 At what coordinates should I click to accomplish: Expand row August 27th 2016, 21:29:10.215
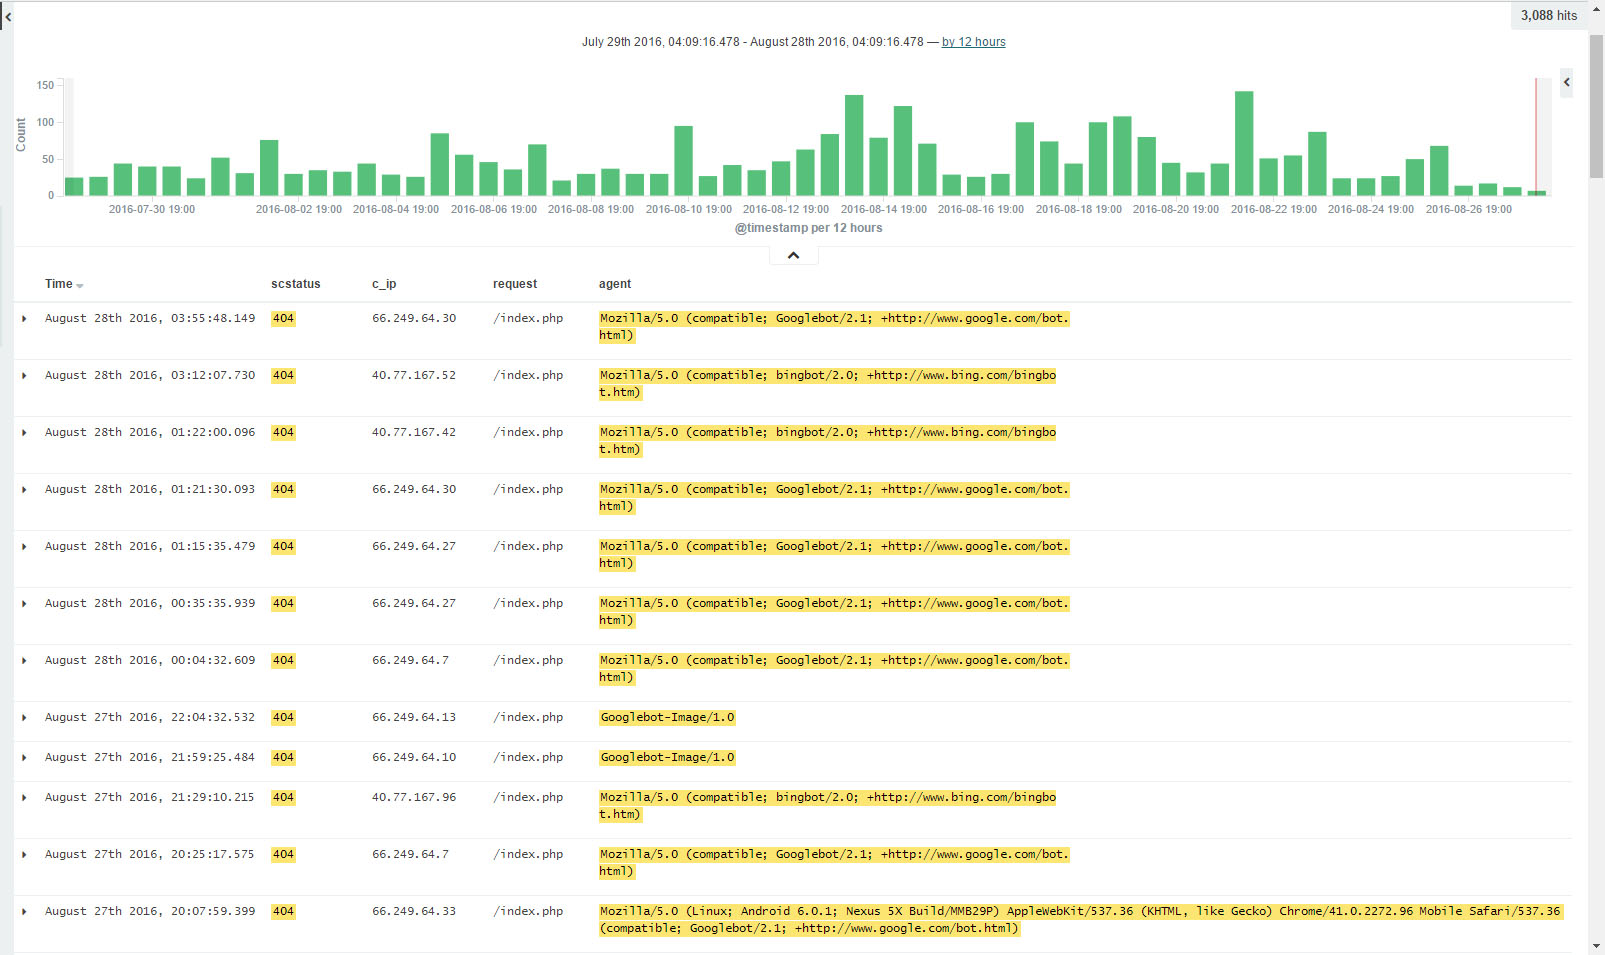click(x=25, y=798)
